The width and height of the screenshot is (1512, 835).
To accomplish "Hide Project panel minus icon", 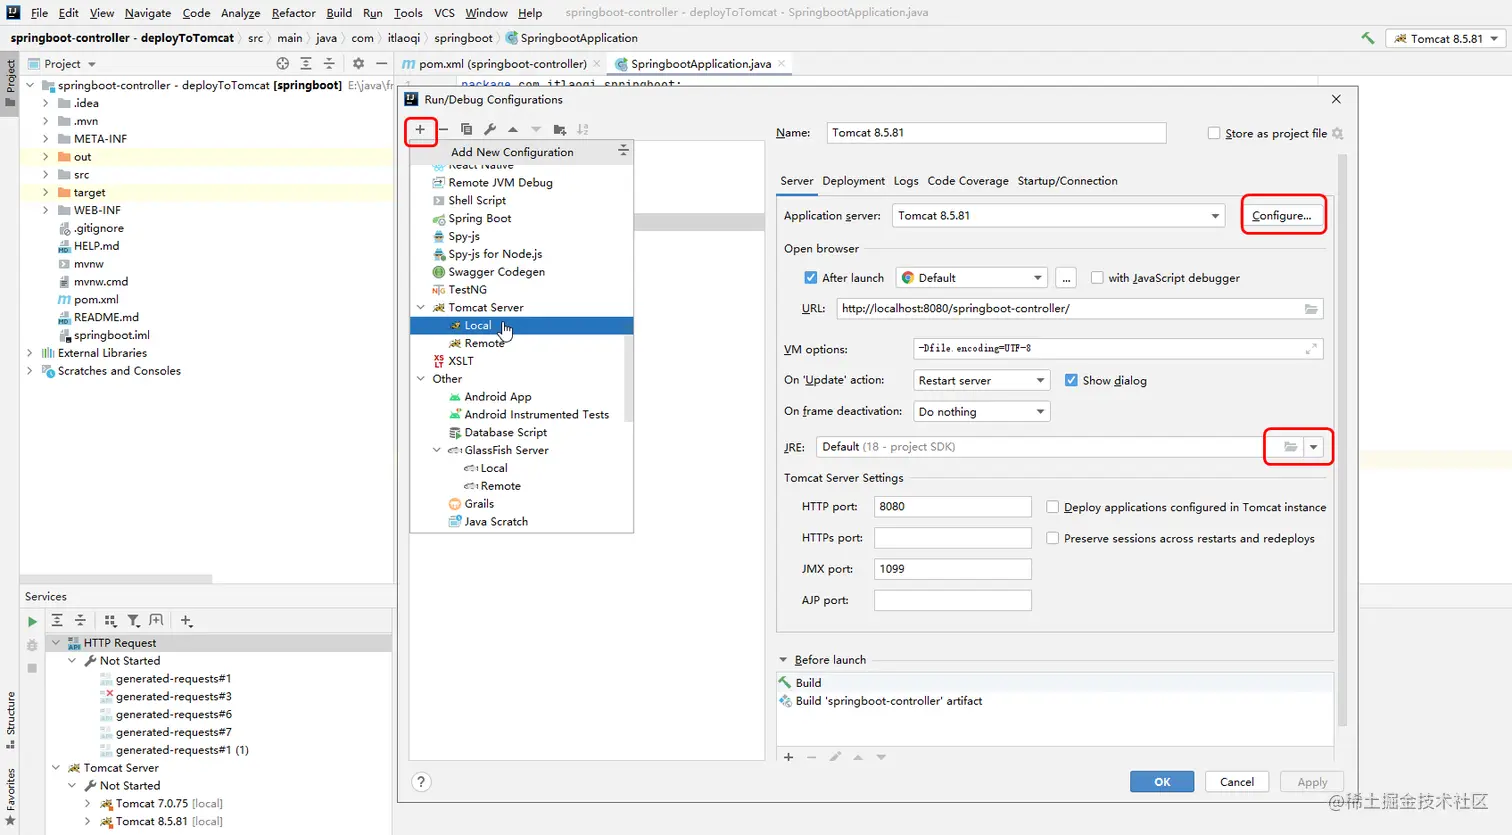I will point(381,63).
